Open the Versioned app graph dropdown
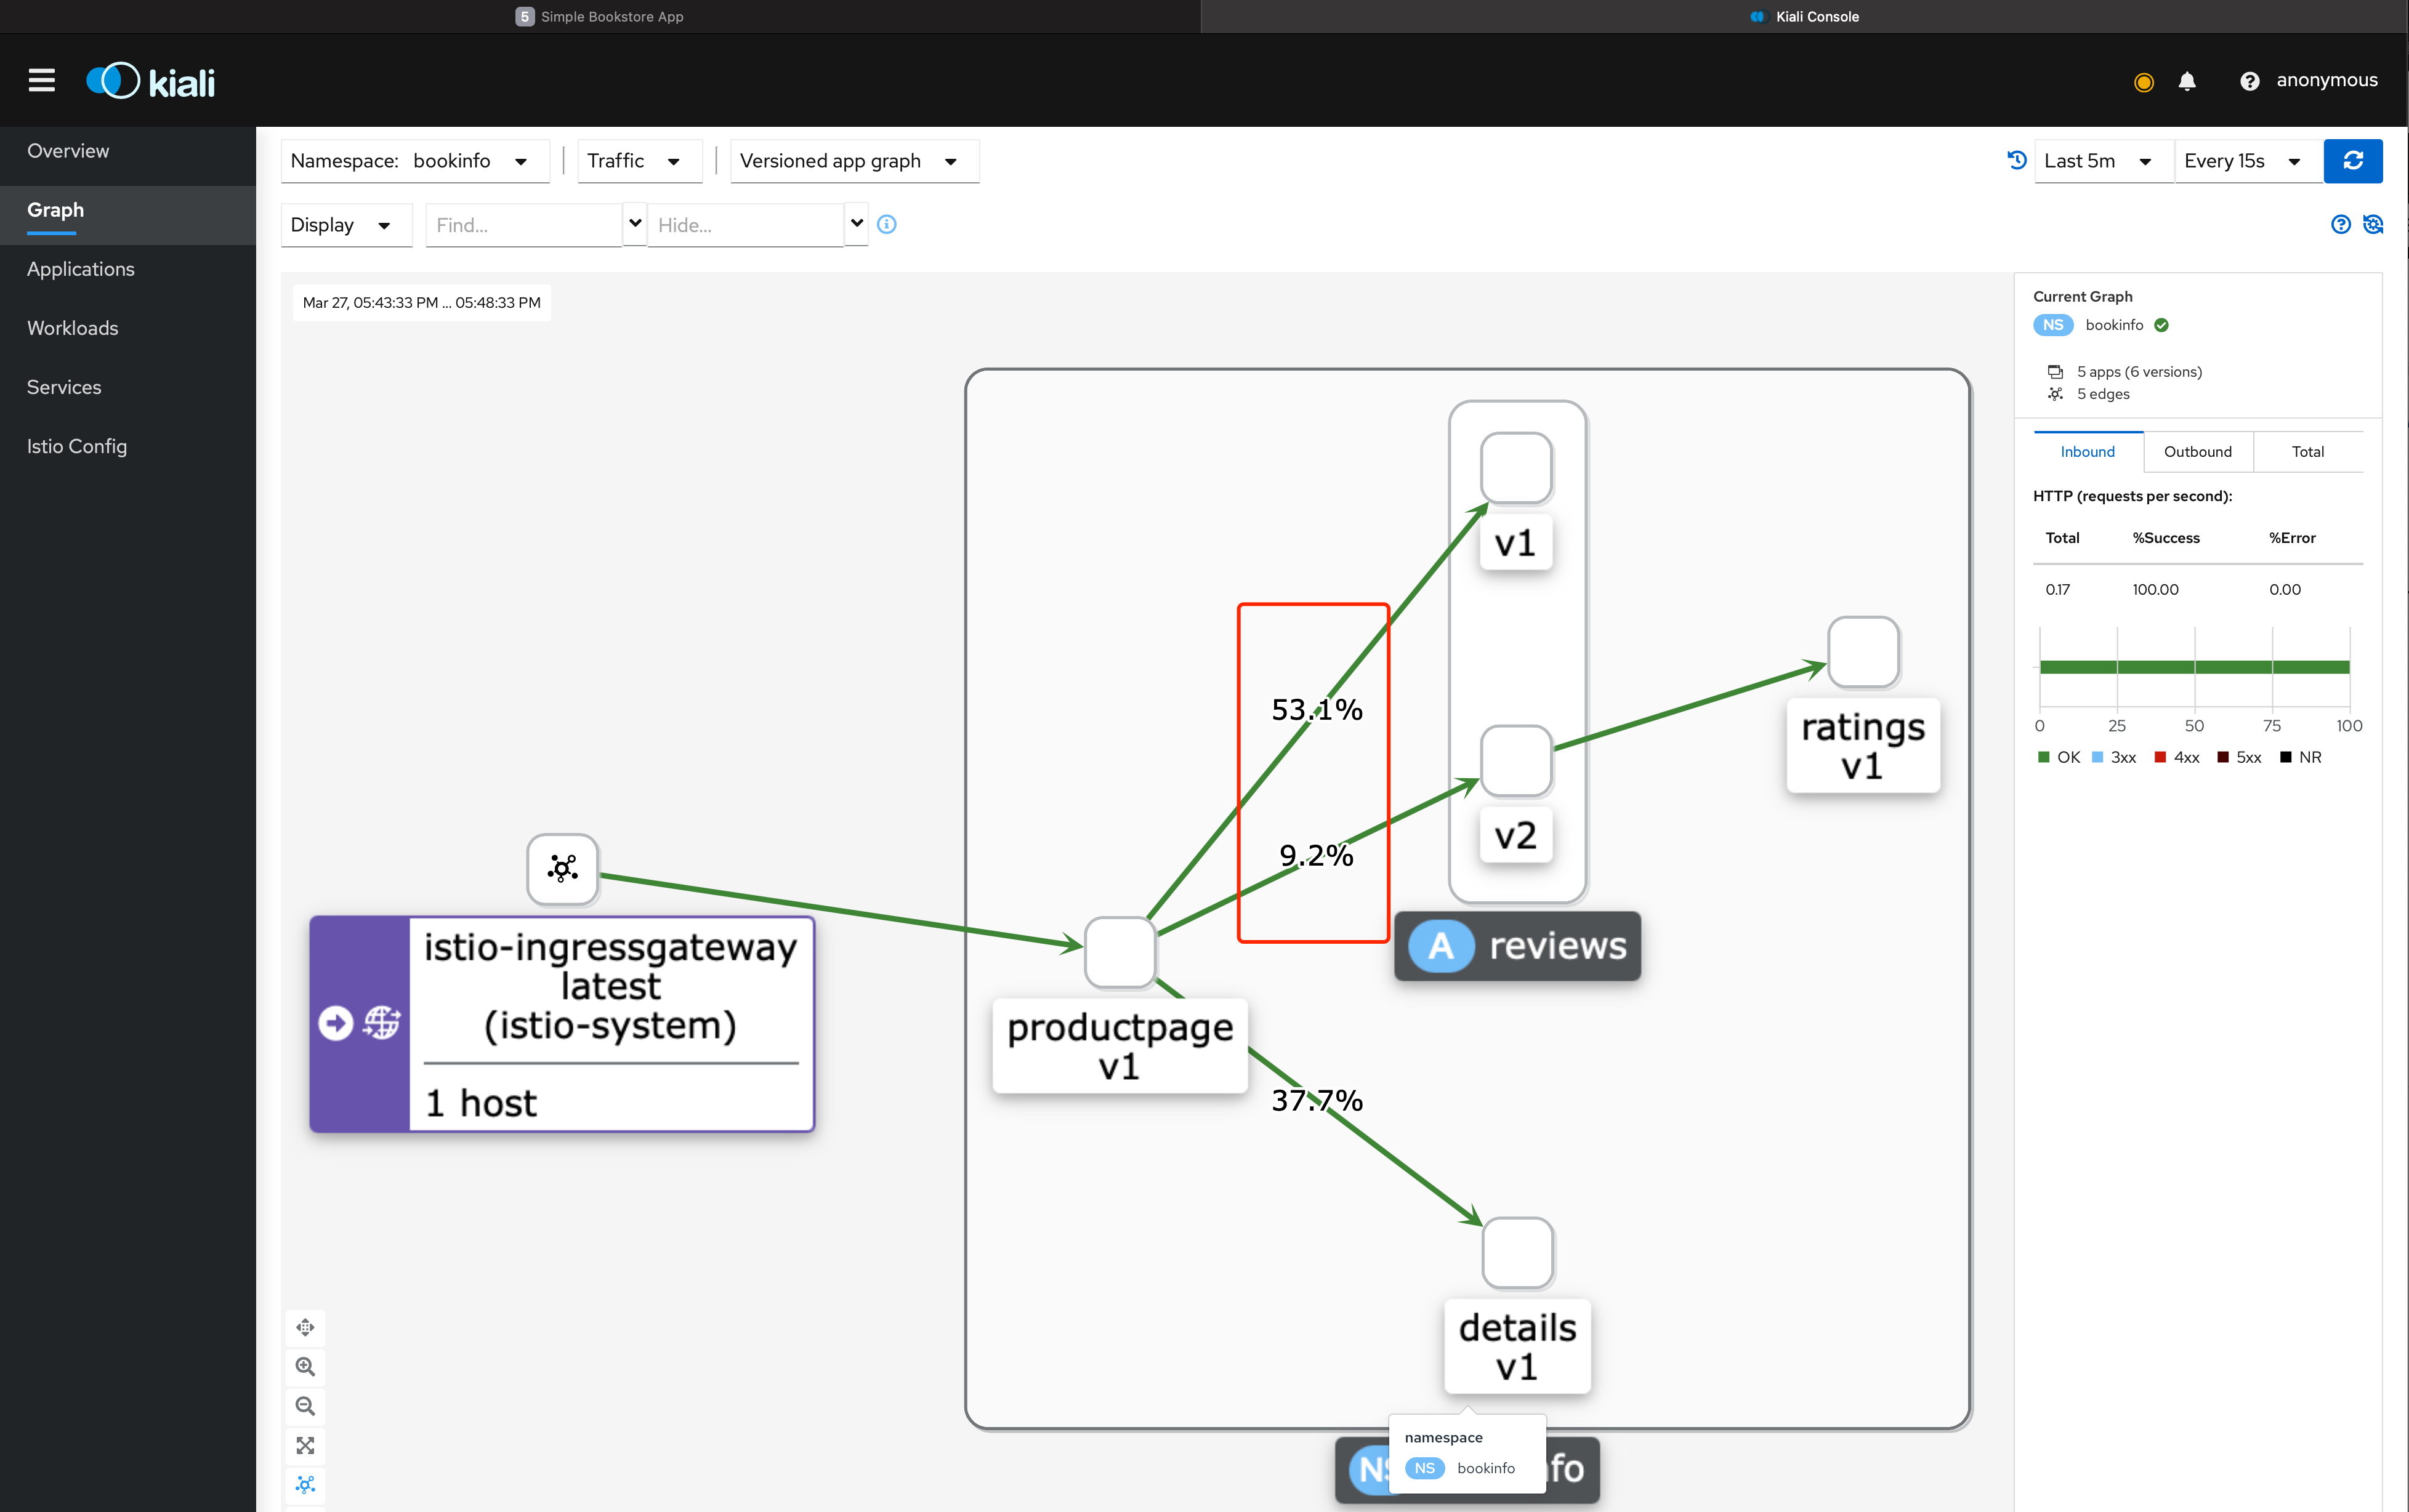Viewport: 2409px width, 1512px height. tap(854, 161)
